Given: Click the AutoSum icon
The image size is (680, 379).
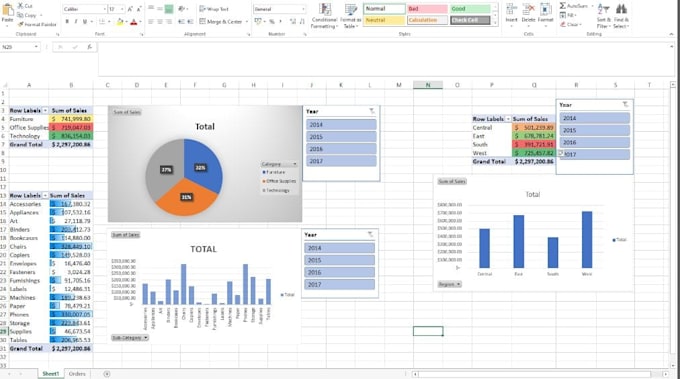Looking at the screenshot, I should (x=562, y=6).
